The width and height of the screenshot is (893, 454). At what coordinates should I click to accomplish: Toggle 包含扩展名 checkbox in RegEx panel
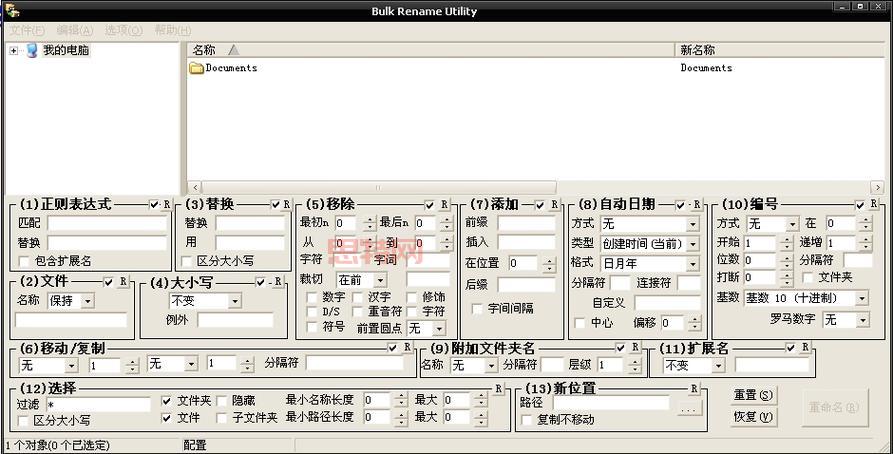(24, 261)
